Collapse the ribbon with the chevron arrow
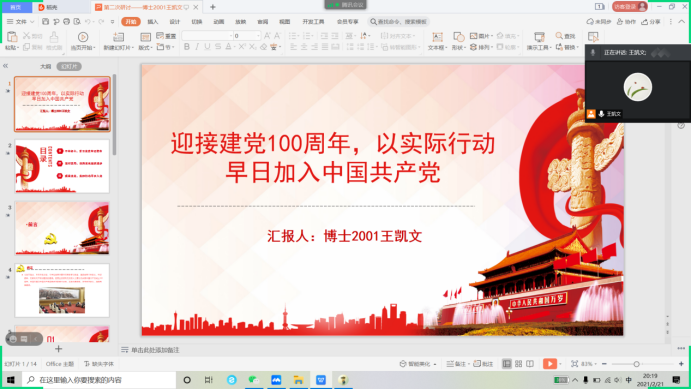 point(682,22)
